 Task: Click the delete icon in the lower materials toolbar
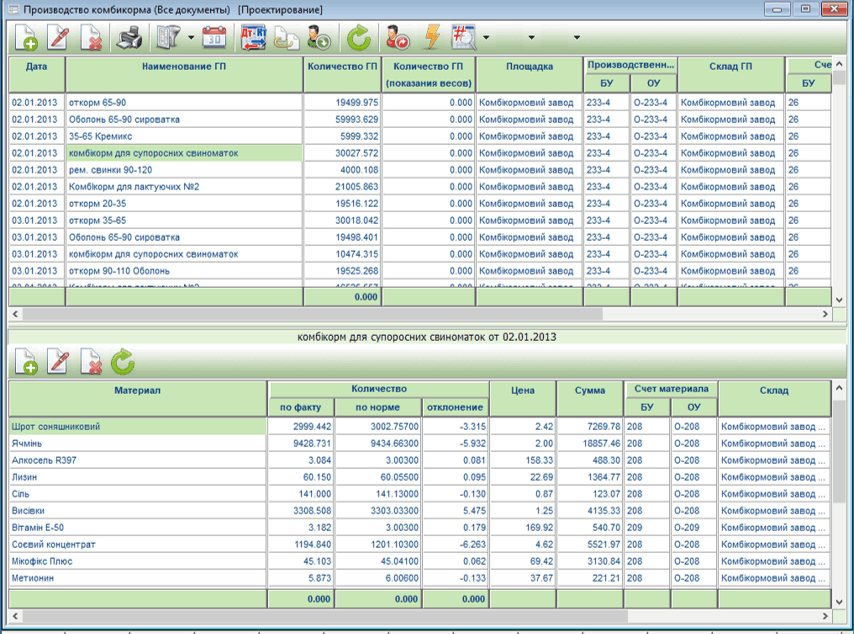pos(91,361)
